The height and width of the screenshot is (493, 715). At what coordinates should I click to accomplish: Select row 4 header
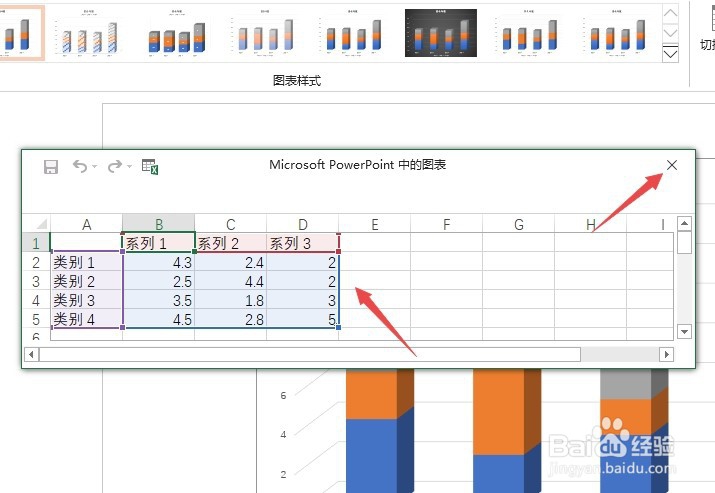tap(36, 300)
